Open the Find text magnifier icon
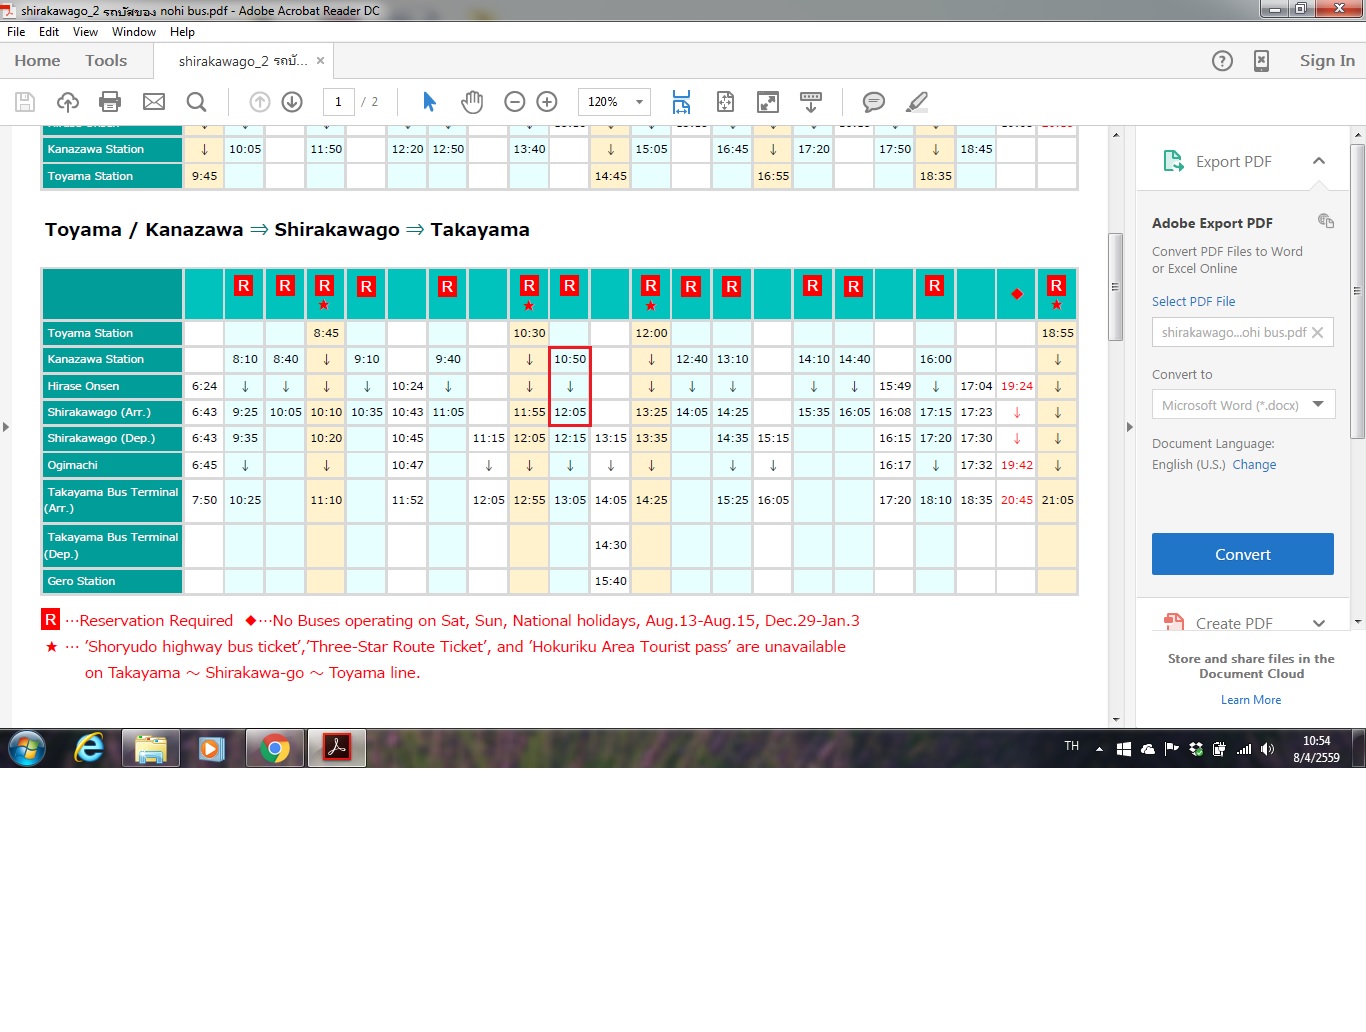Image resolution: width=1366 pixels, height=1032 pixels. [197, 102]
